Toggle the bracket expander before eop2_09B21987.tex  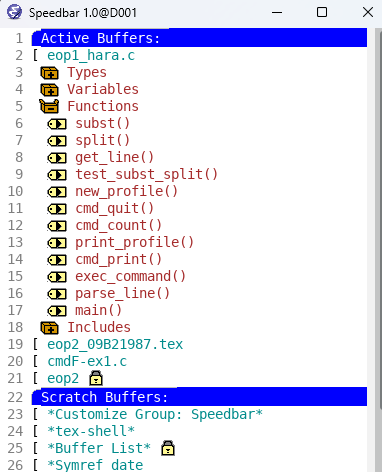click(35, 344)
